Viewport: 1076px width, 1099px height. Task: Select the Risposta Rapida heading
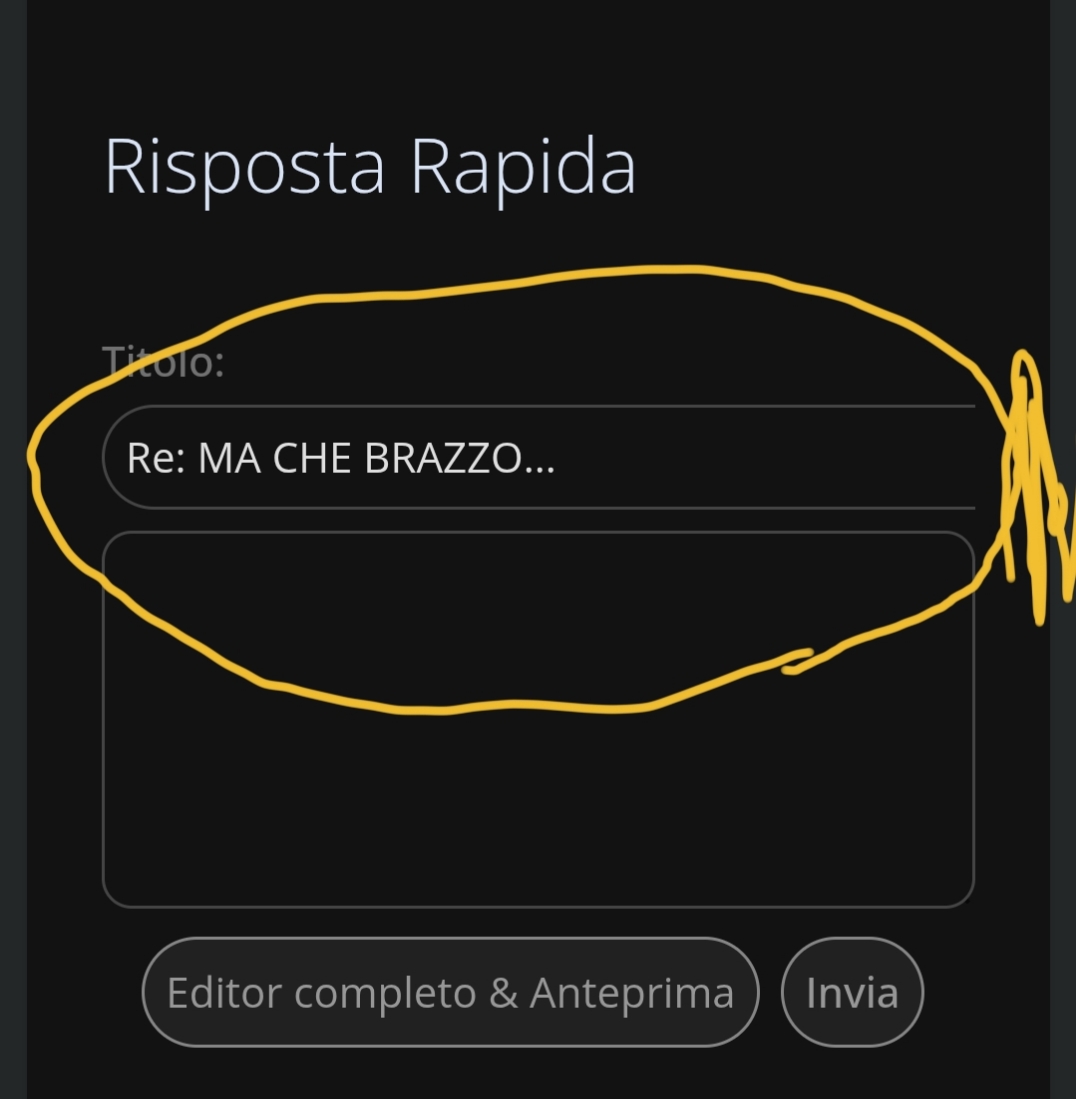pyautogui.click(x=369, y=168)
